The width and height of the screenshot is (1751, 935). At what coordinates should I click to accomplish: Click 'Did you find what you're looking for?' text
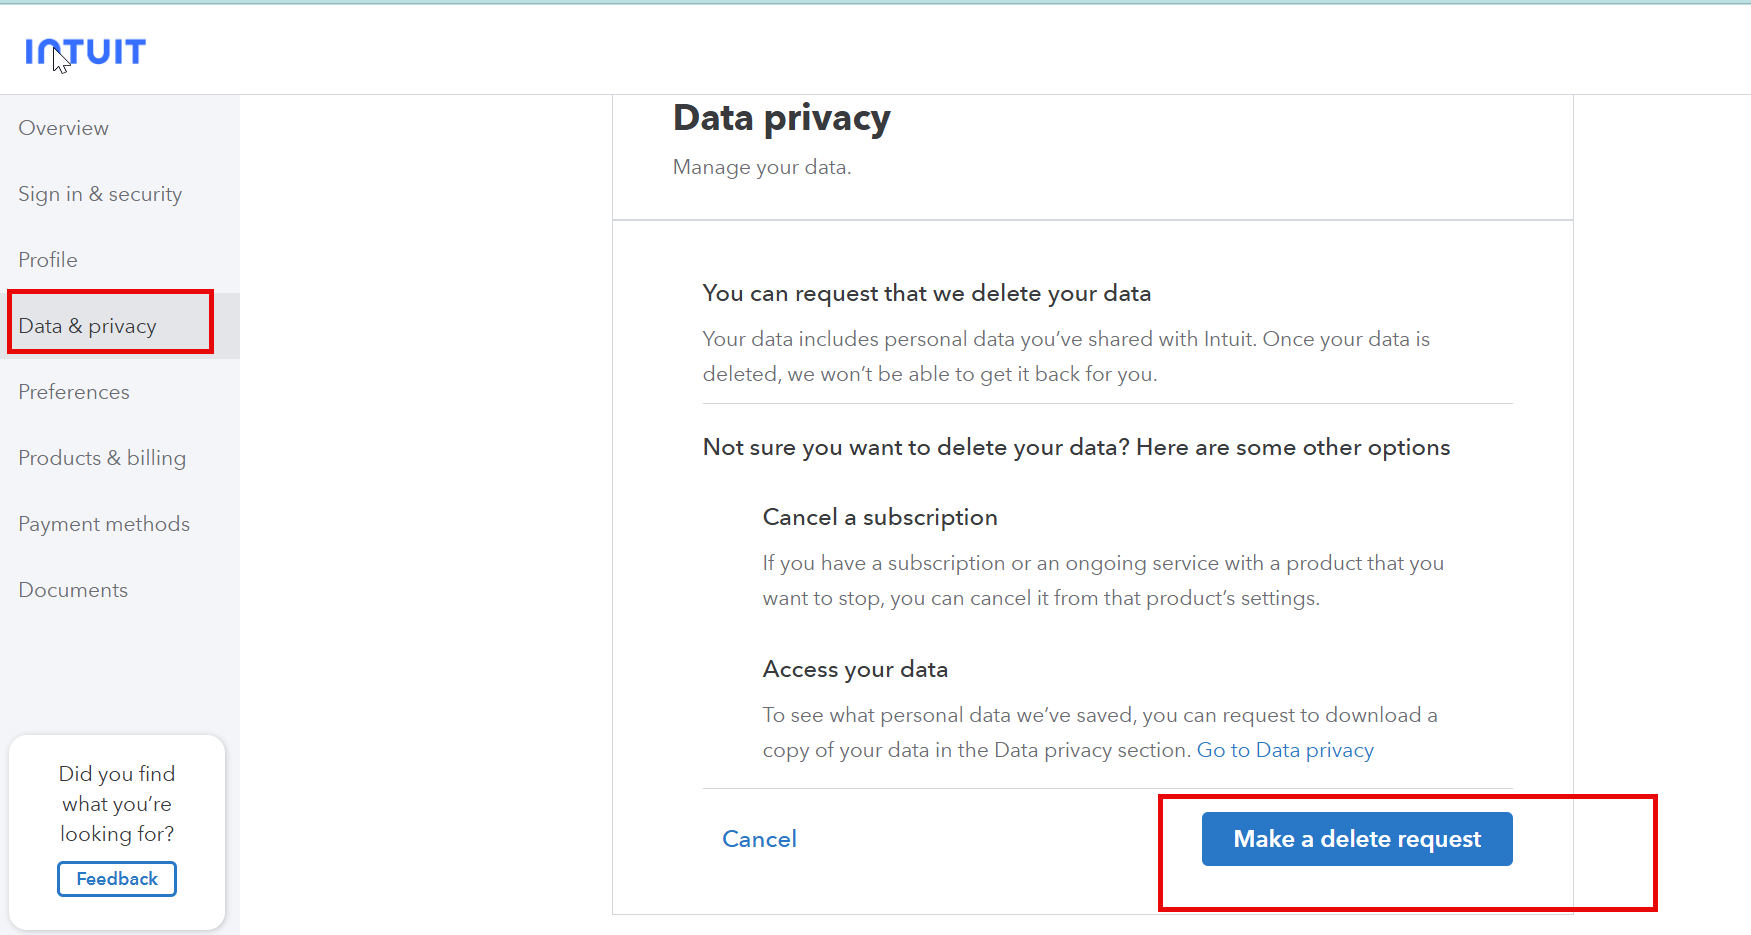[x=117, y=804]
